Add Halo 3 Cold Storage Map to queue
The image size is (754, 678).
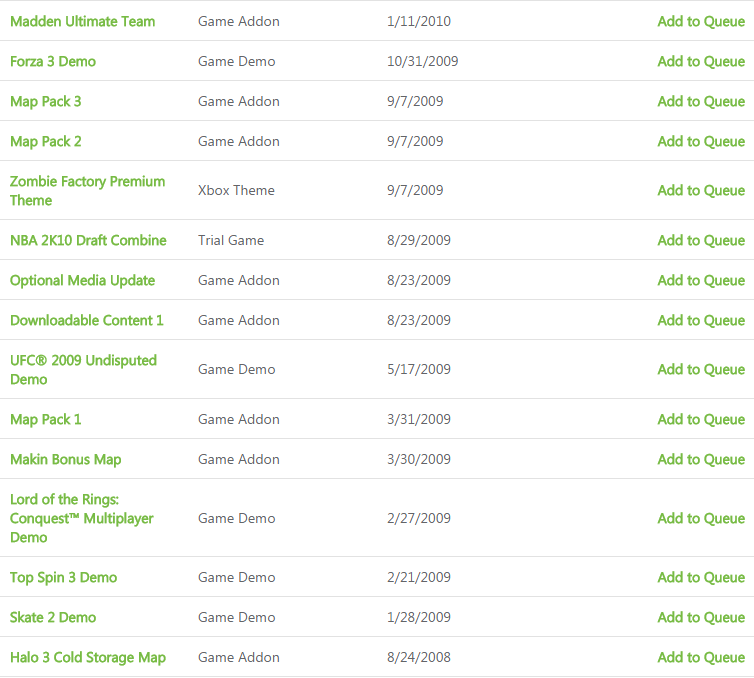[701, 657]
